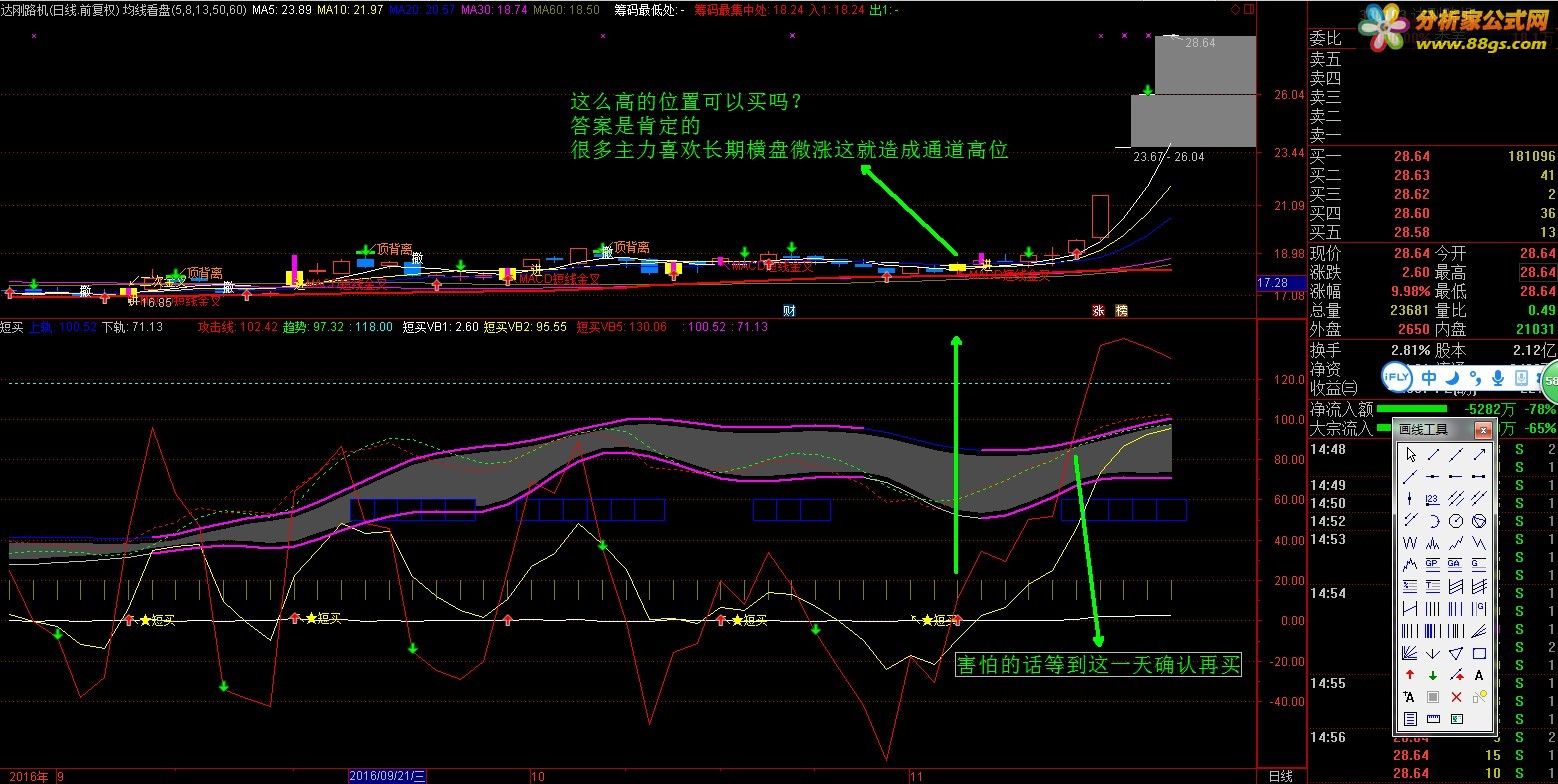Select the A text label tool

1479,675
